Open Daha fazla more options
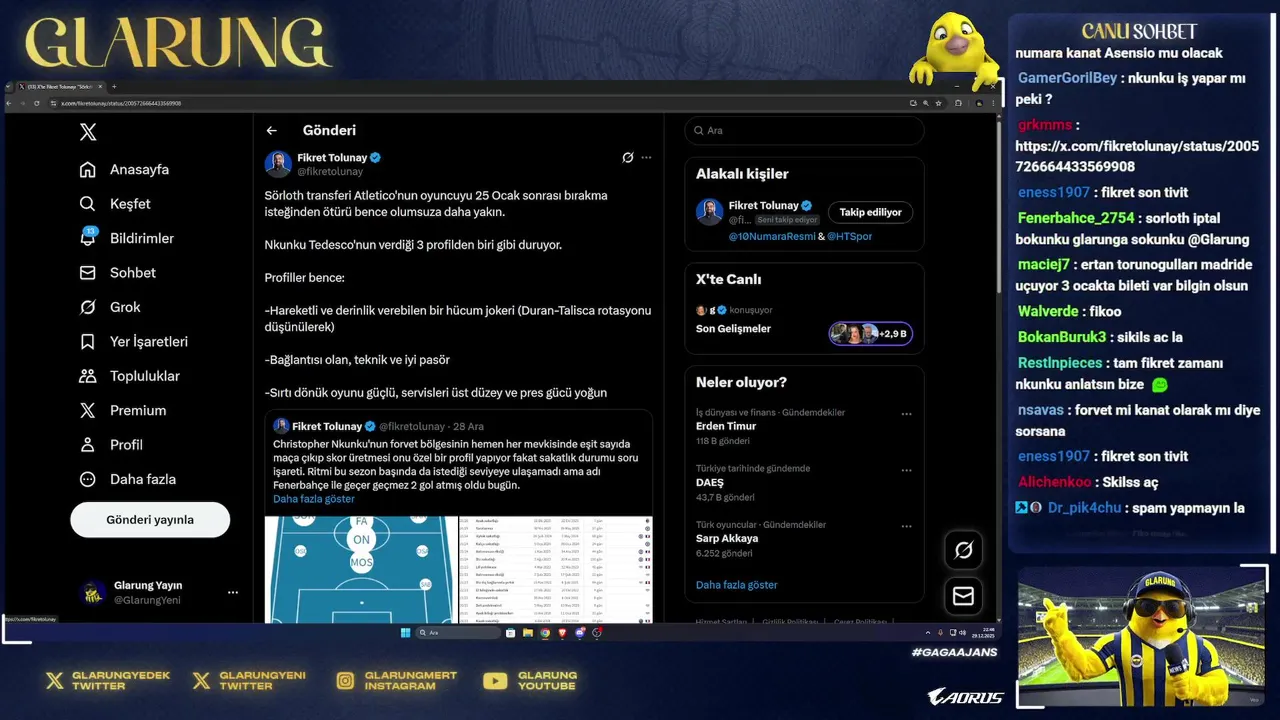Viewport: 1280px width, 720px height. click(x=128, y=479)
